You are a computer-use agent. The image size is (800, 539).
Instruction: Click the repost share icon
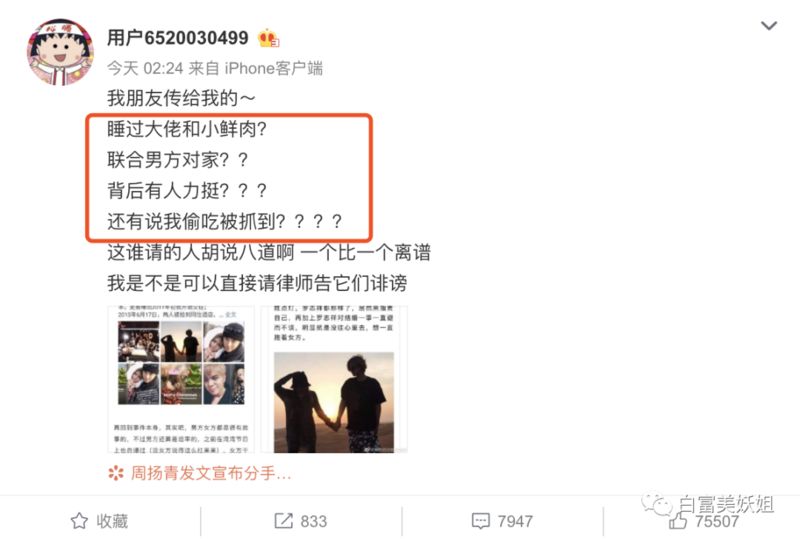[x=284, y=521]
